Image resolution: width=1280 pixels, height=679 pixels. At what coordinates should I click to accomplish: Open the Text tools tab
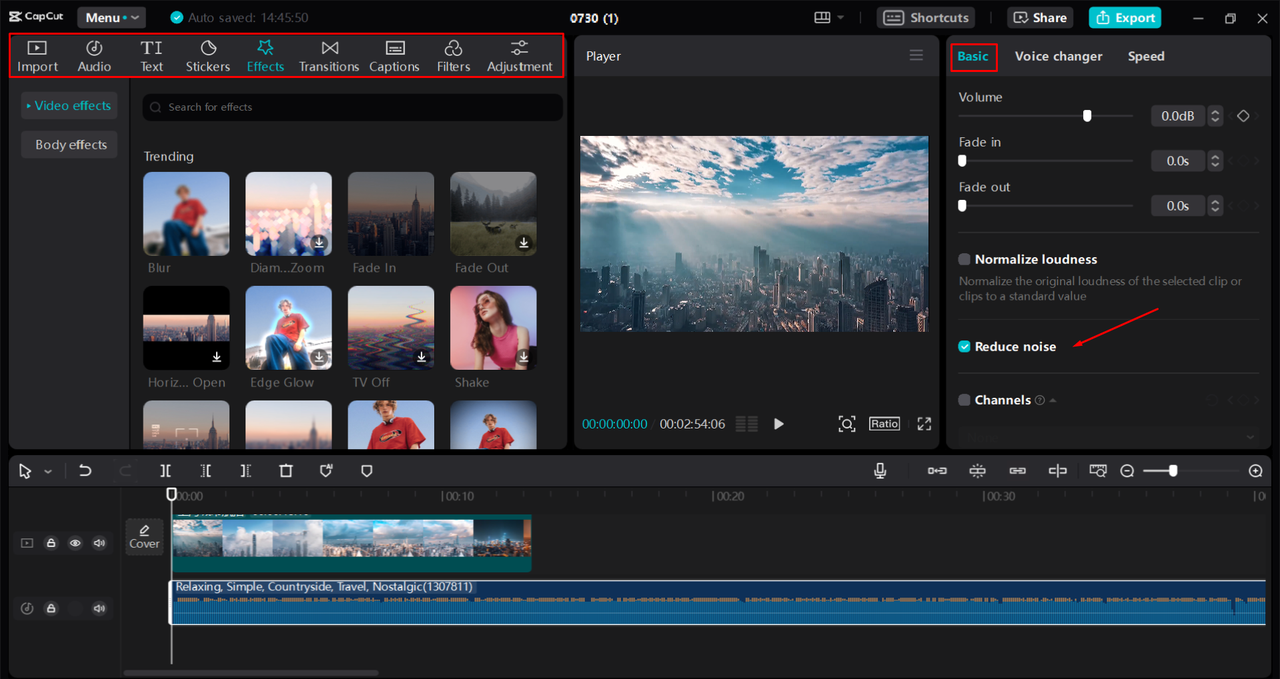point(151,56)
